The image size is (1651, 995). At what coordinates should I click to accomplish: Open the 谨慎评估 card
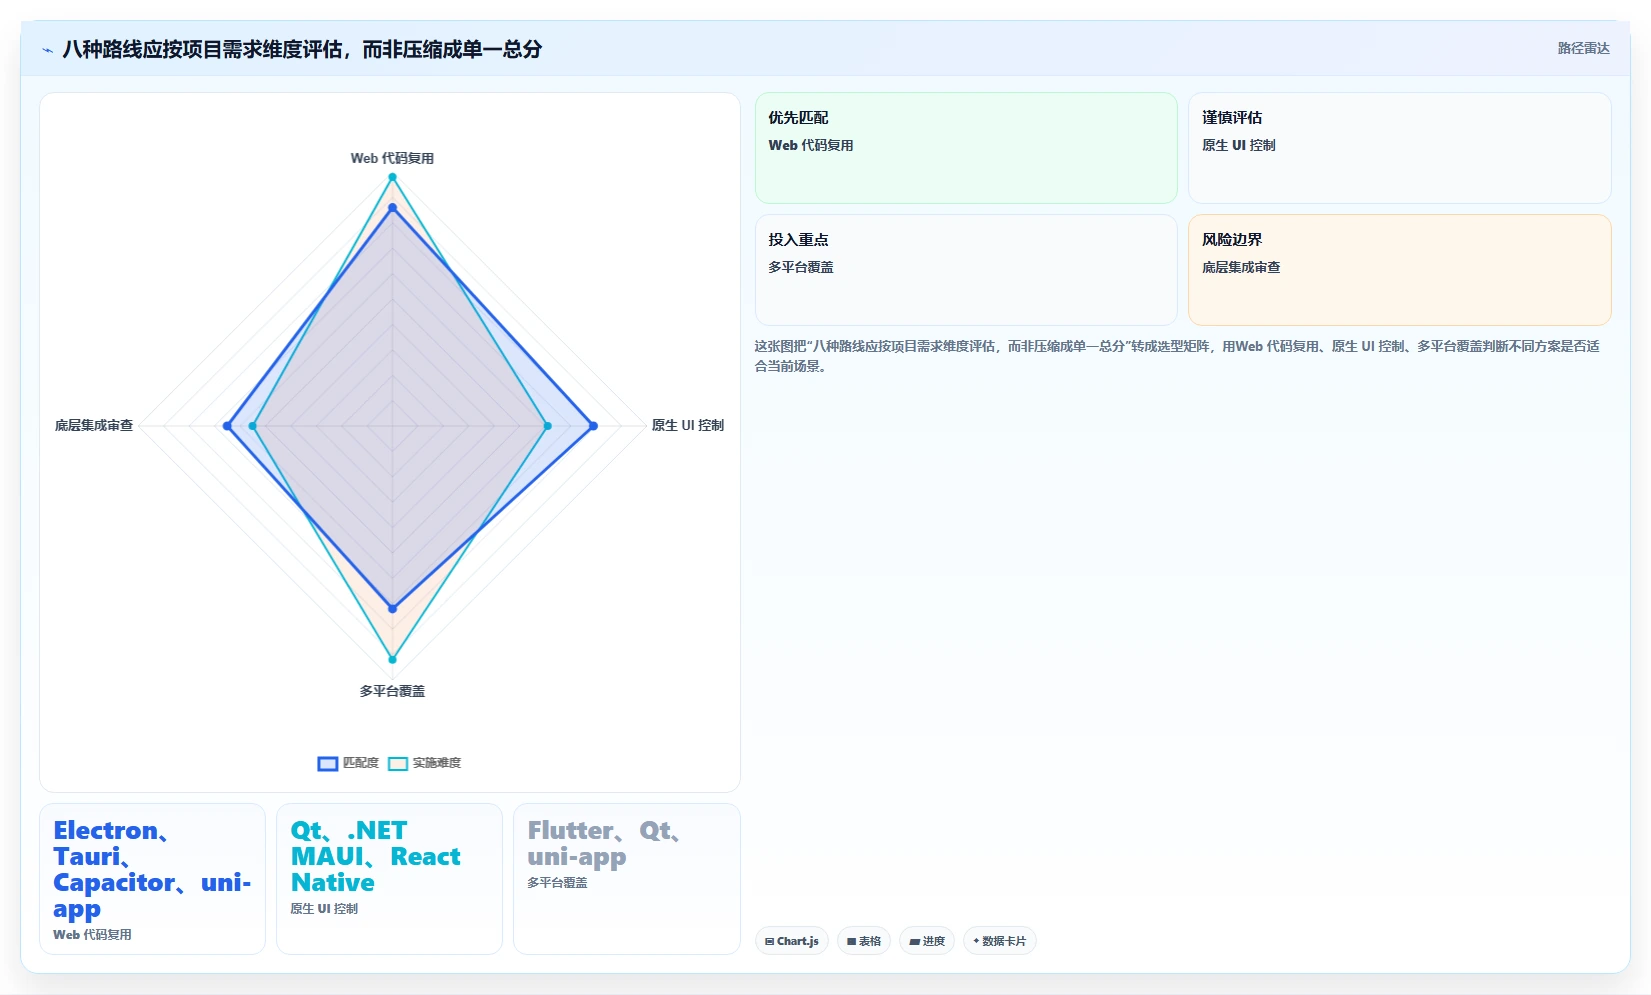(1400, 148)
